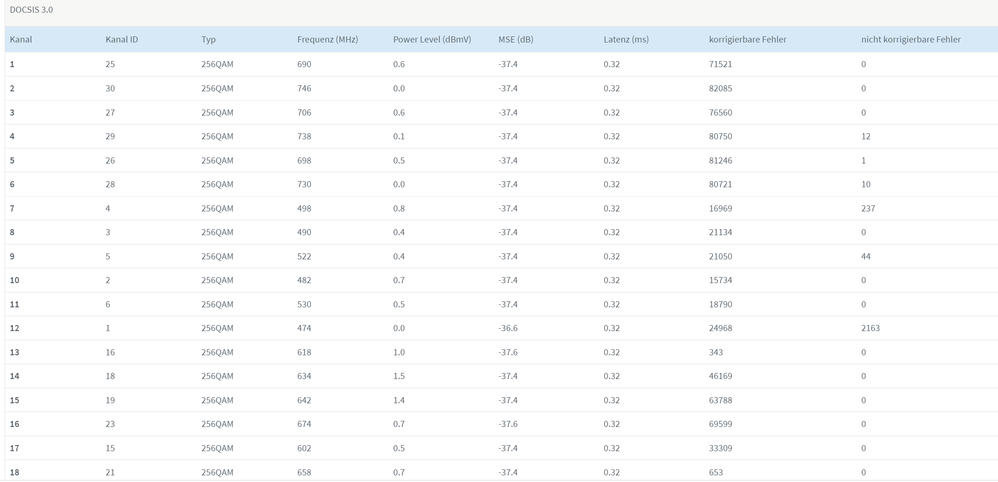998x482 pixels.
Task: Click the Kanal column header
Action: click(21, 40)
